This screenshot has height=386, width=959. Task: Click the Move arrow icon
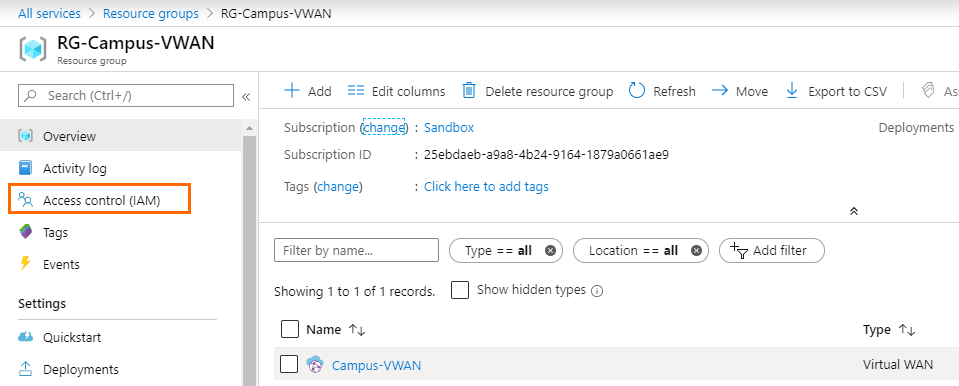(x=720, y=91)
